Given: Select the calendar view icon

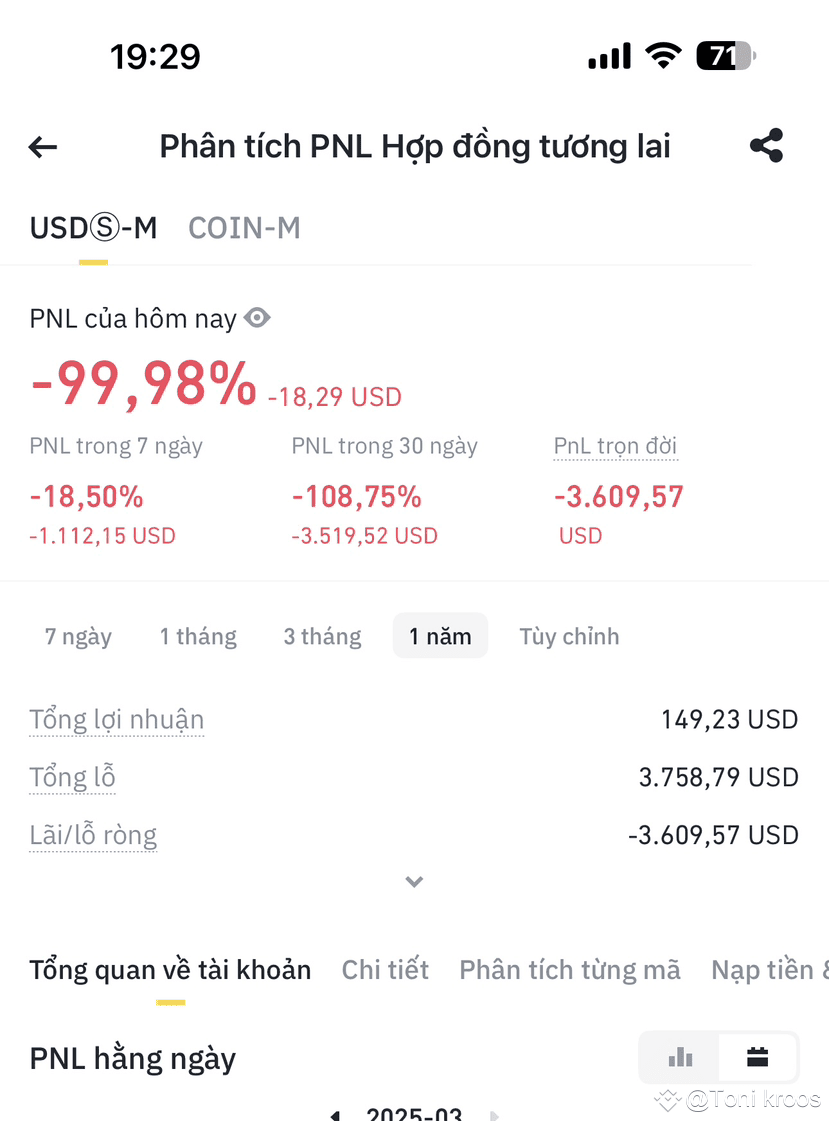Looking at the screenshot, I should pyautogui.click(x=758, y=1057).
